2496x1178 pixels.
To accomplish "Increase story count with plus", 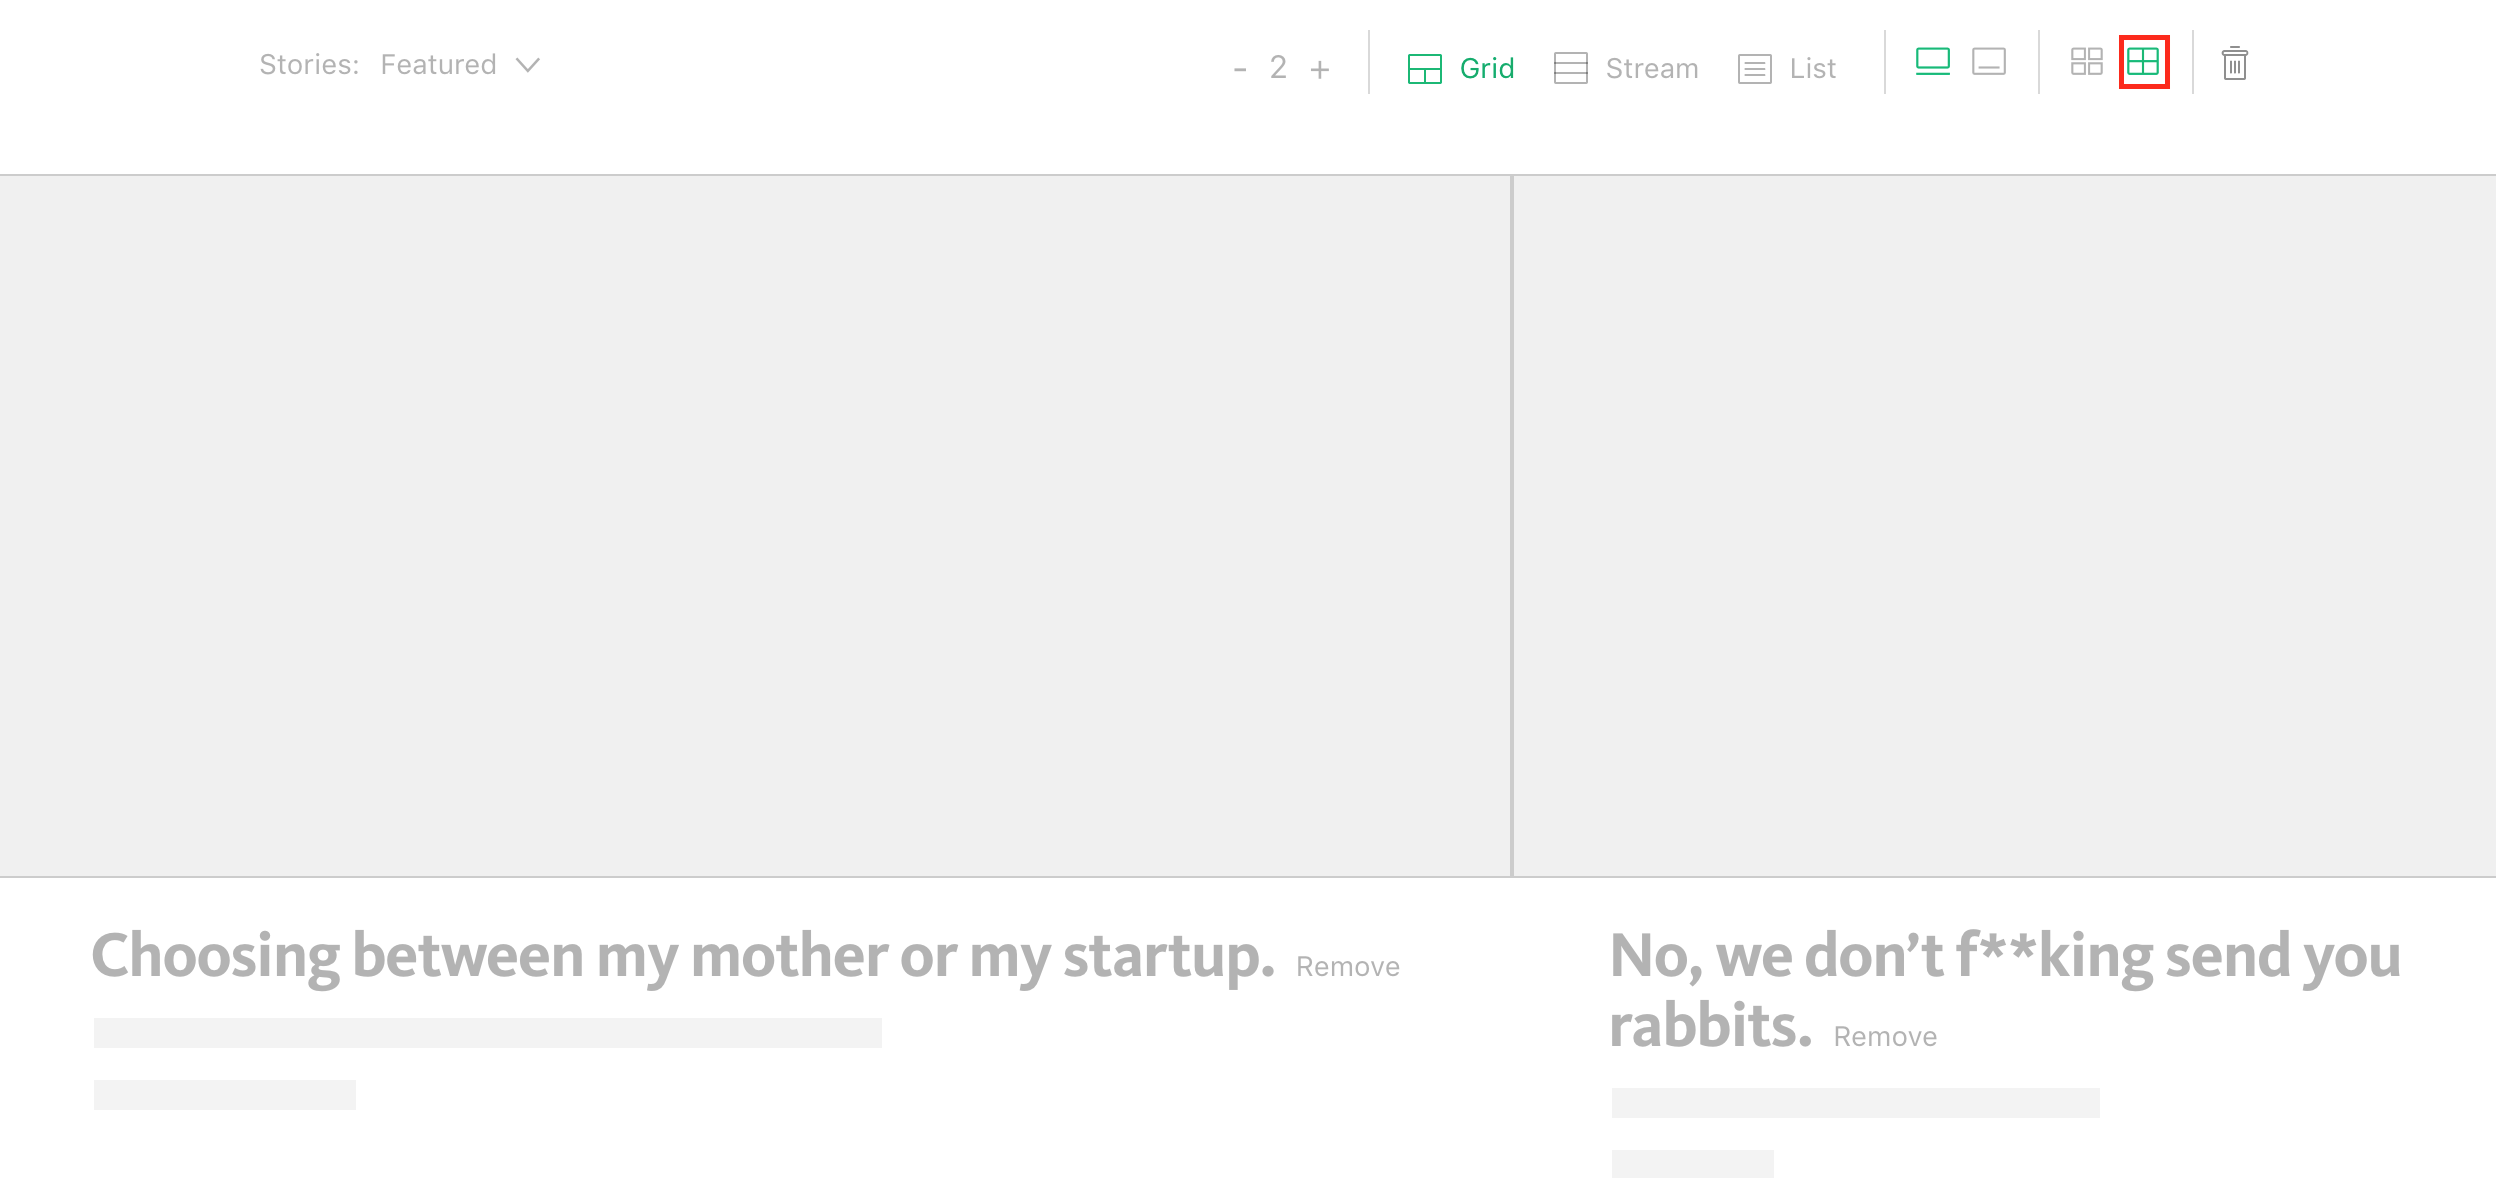I will click(1320, 69).
